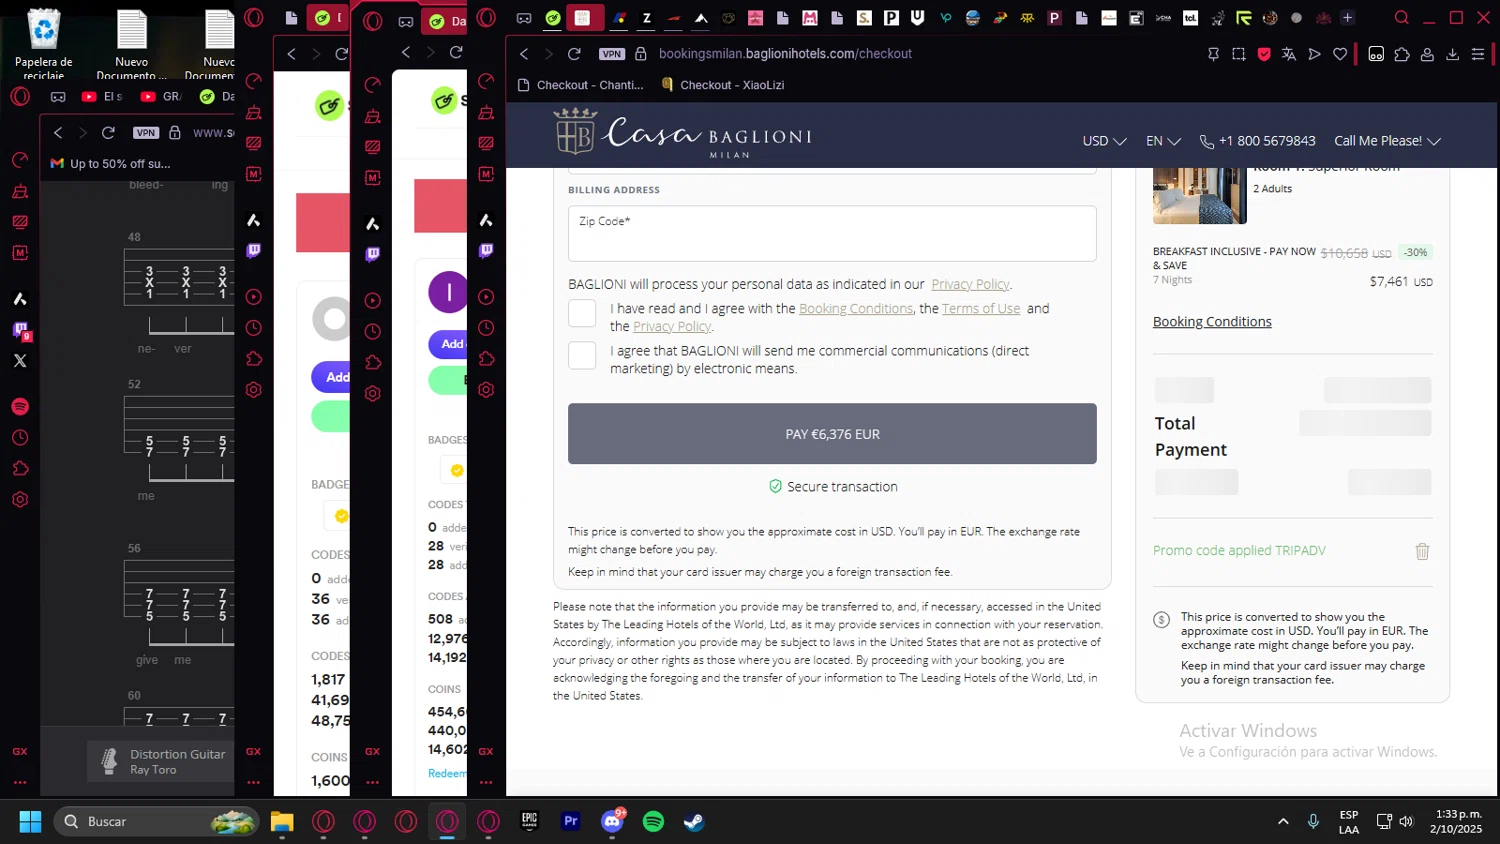This screenshot has width=1500, height=844.
Task: Click the Casa Baglioni Milan logo
Action: point(683,133)
